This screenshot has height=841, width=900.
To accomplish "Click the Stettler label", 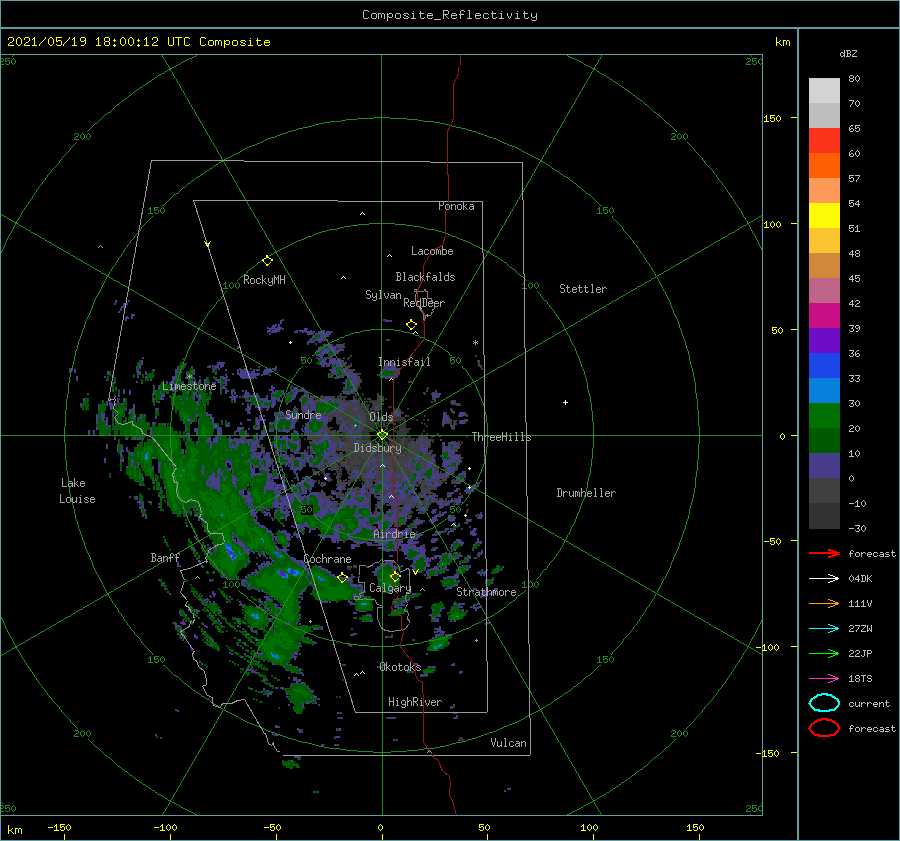I will 583,289.
